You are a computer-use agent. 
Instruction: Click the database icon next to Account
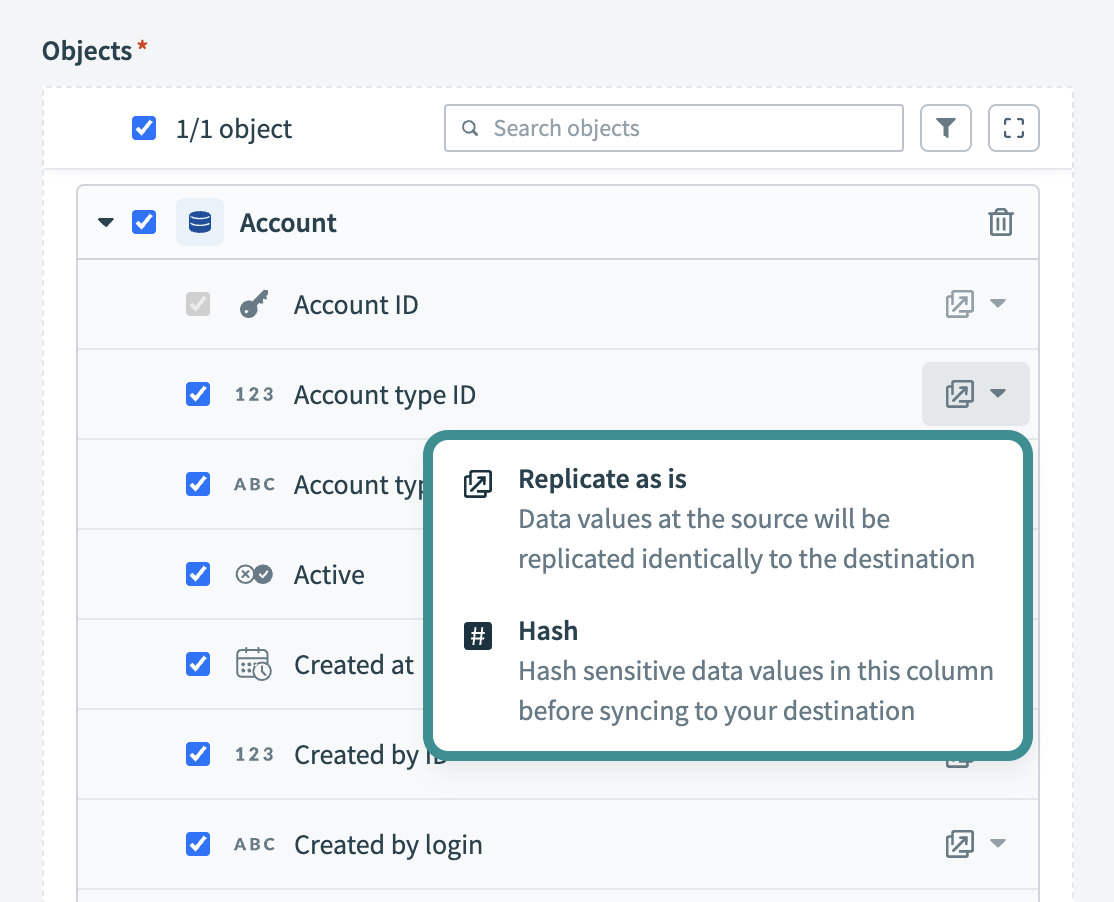tap(199, 222)
